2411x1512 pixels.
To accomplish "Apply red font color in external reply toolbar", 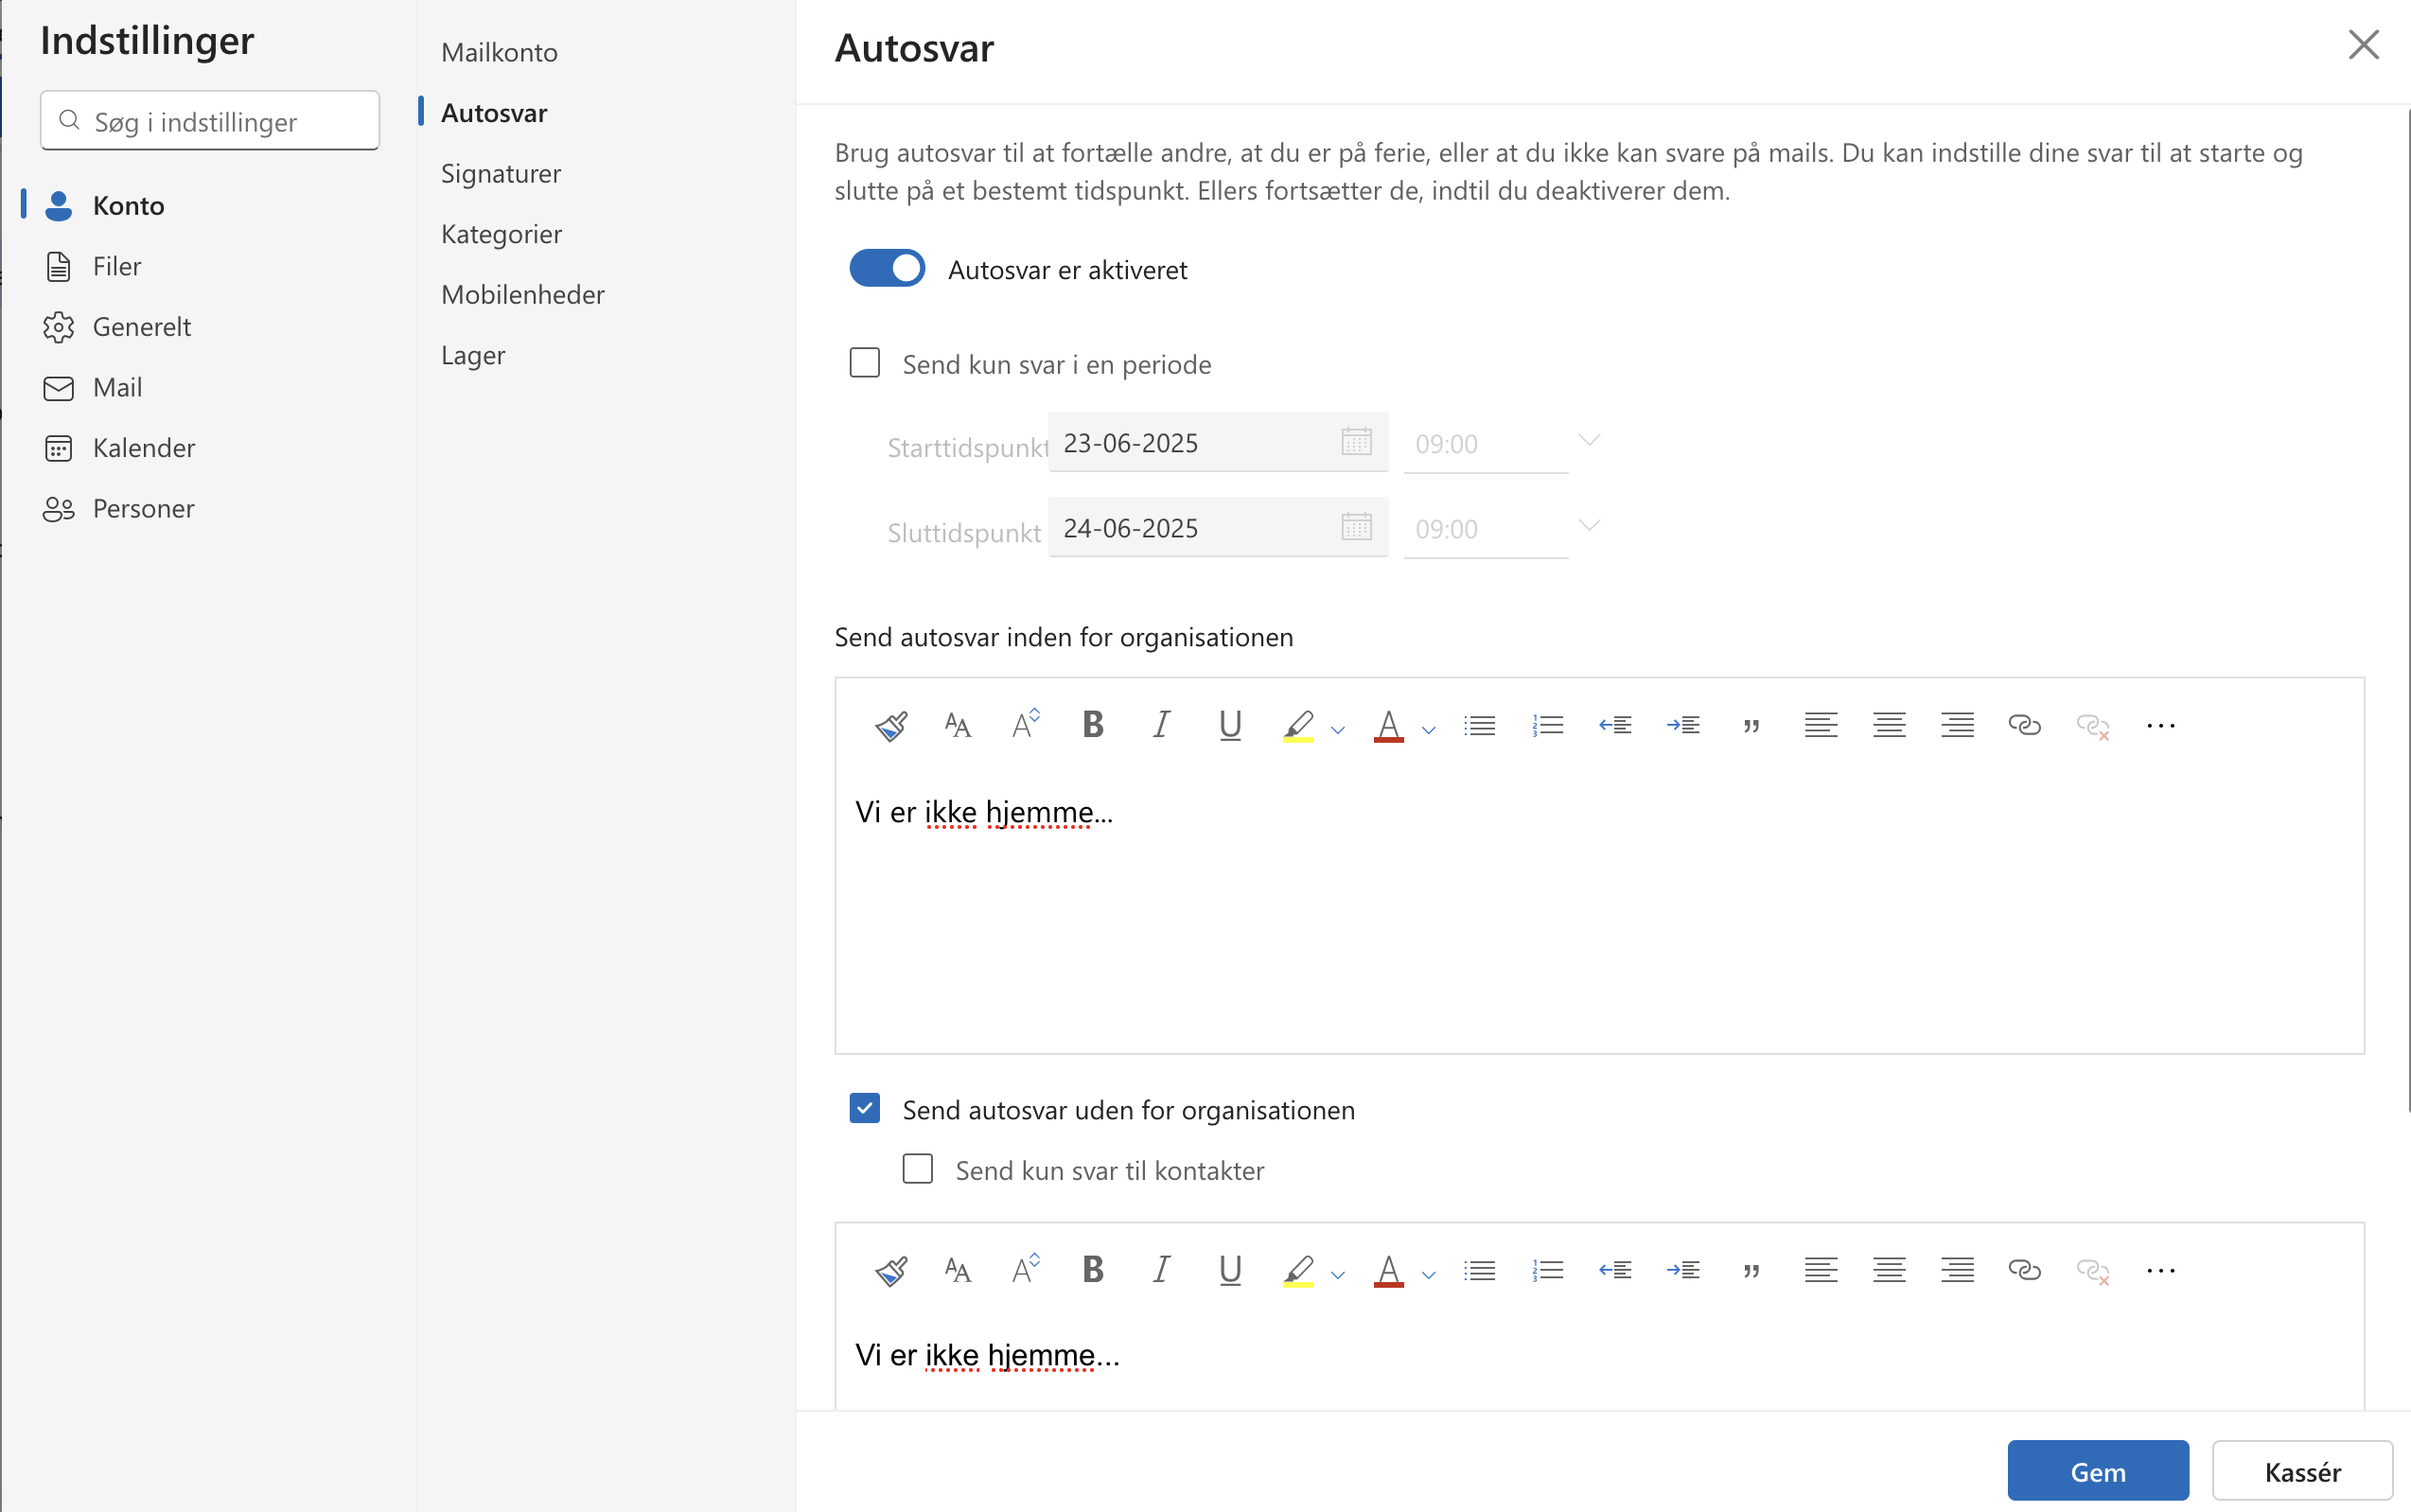I will [x=1388, y=1270].
